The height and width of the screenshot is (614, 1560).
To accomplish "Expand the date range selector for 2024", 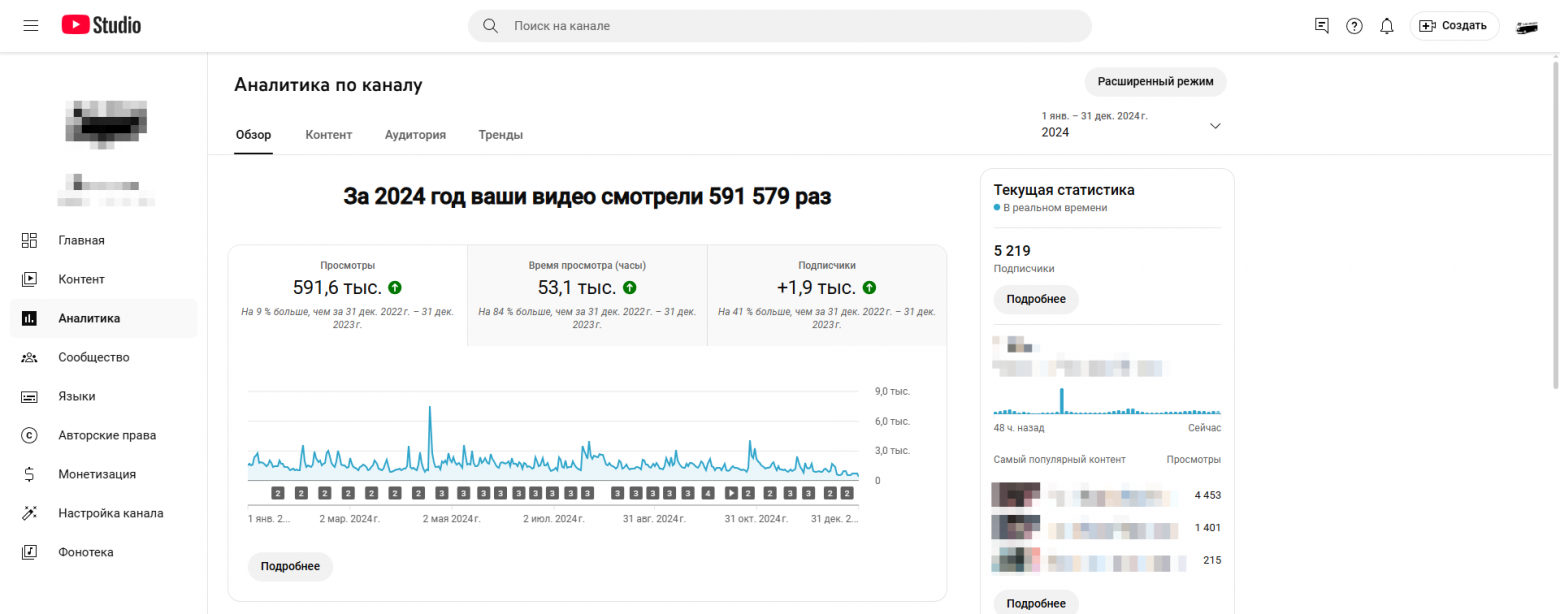I will click(1214, 125).
